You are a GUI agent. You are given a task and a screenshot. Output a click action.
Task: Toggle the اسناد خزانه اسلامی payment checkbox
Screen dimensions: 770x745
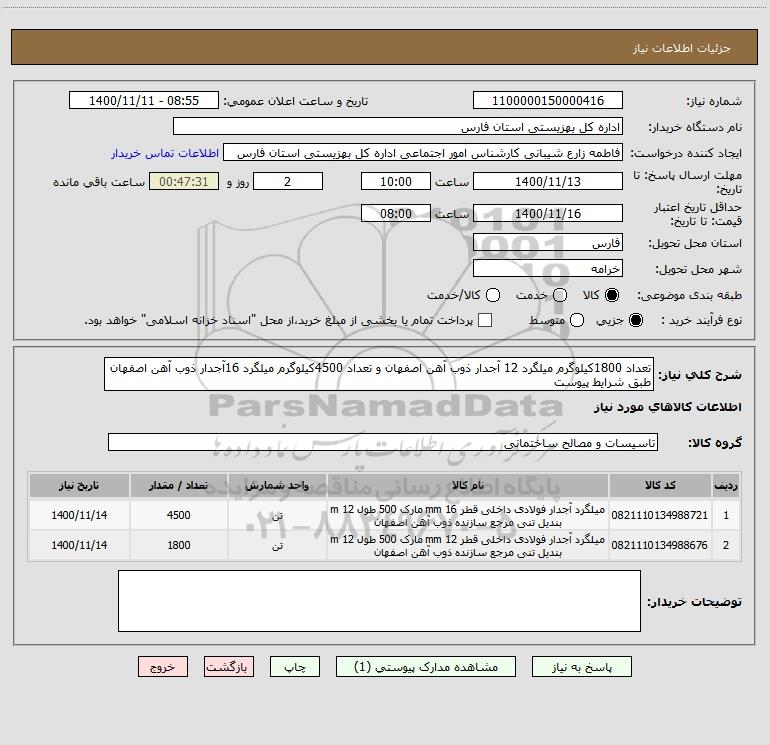point(485,320)
